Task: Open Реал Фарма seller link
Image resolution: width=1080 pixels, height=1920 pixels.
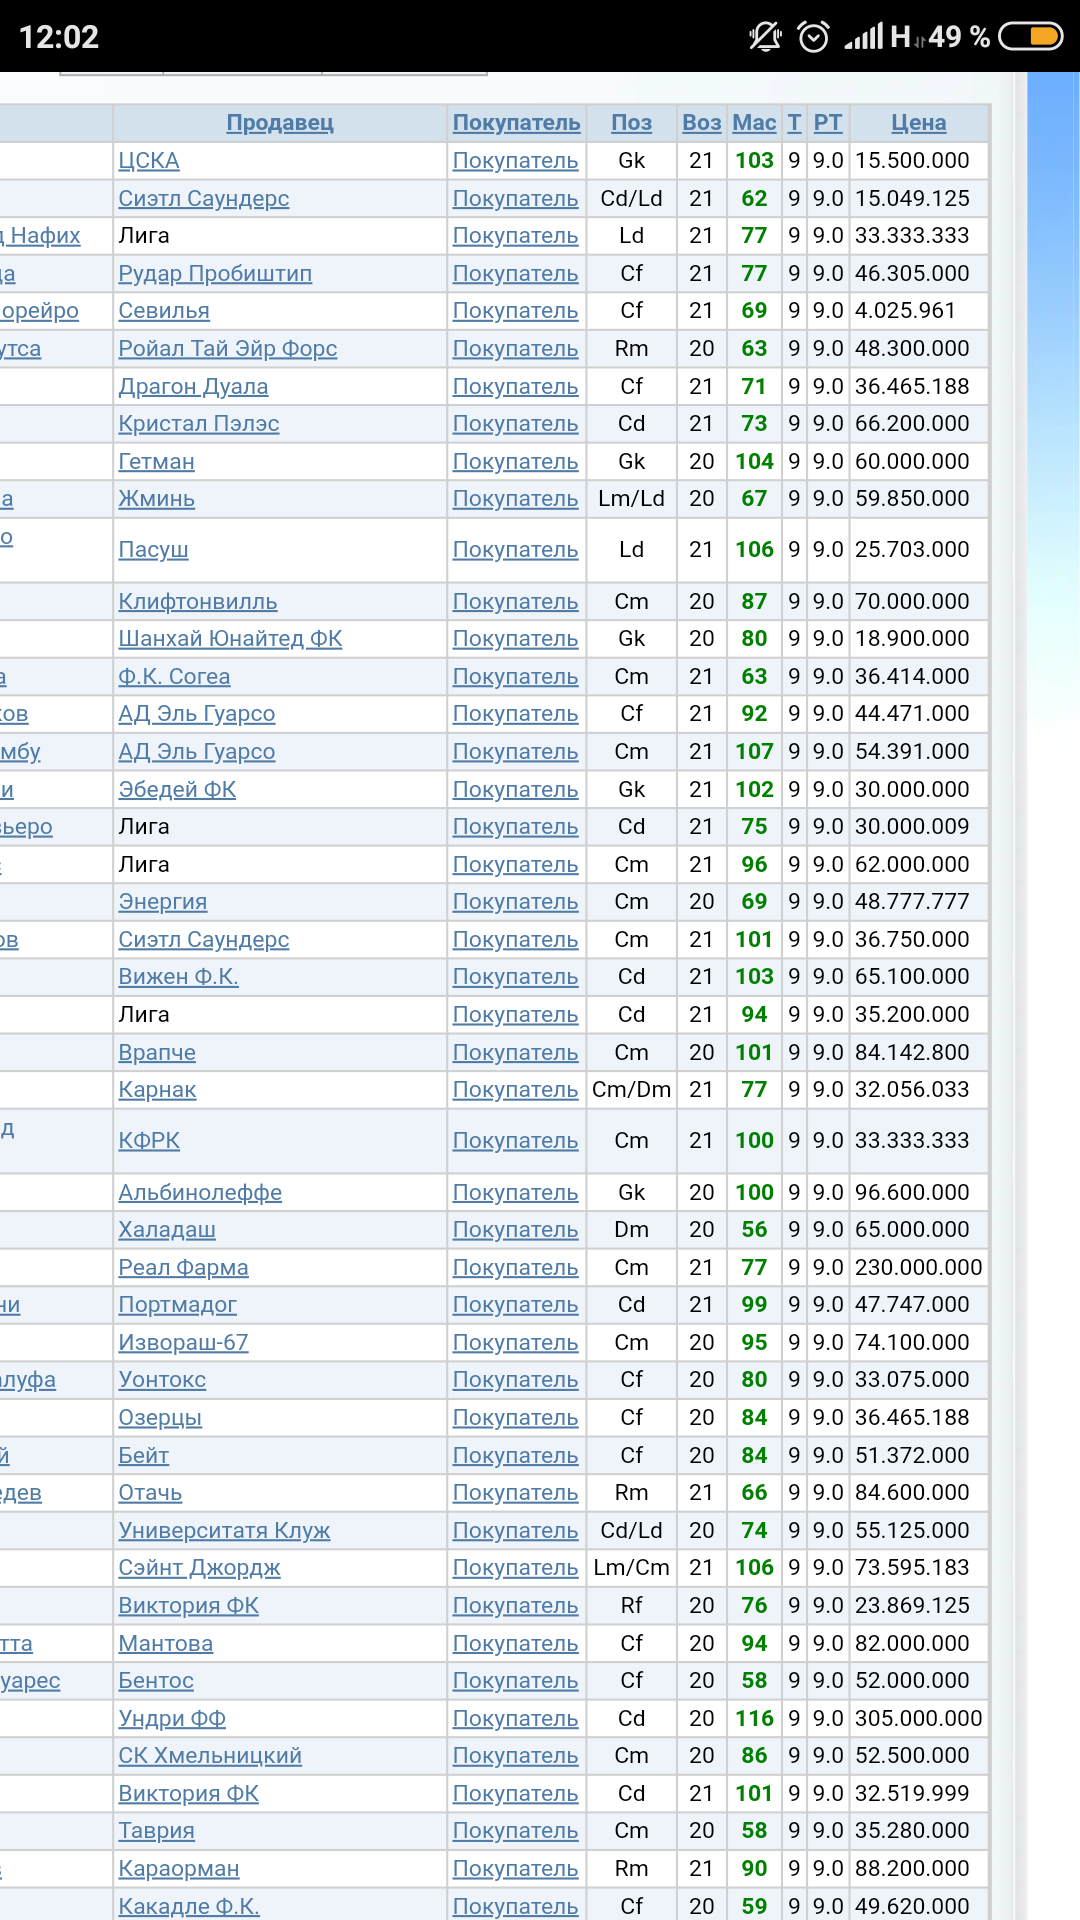Action: tap(183, 1268)
